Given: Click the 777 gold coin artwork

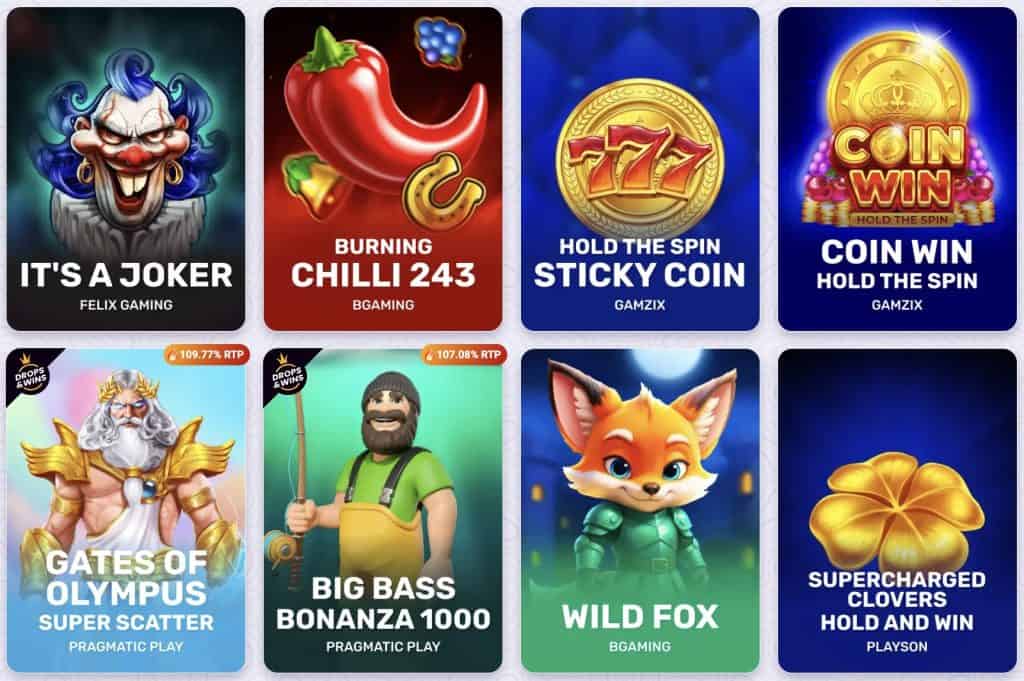Looking at the screenshot, I should click(x=640, y=159).
